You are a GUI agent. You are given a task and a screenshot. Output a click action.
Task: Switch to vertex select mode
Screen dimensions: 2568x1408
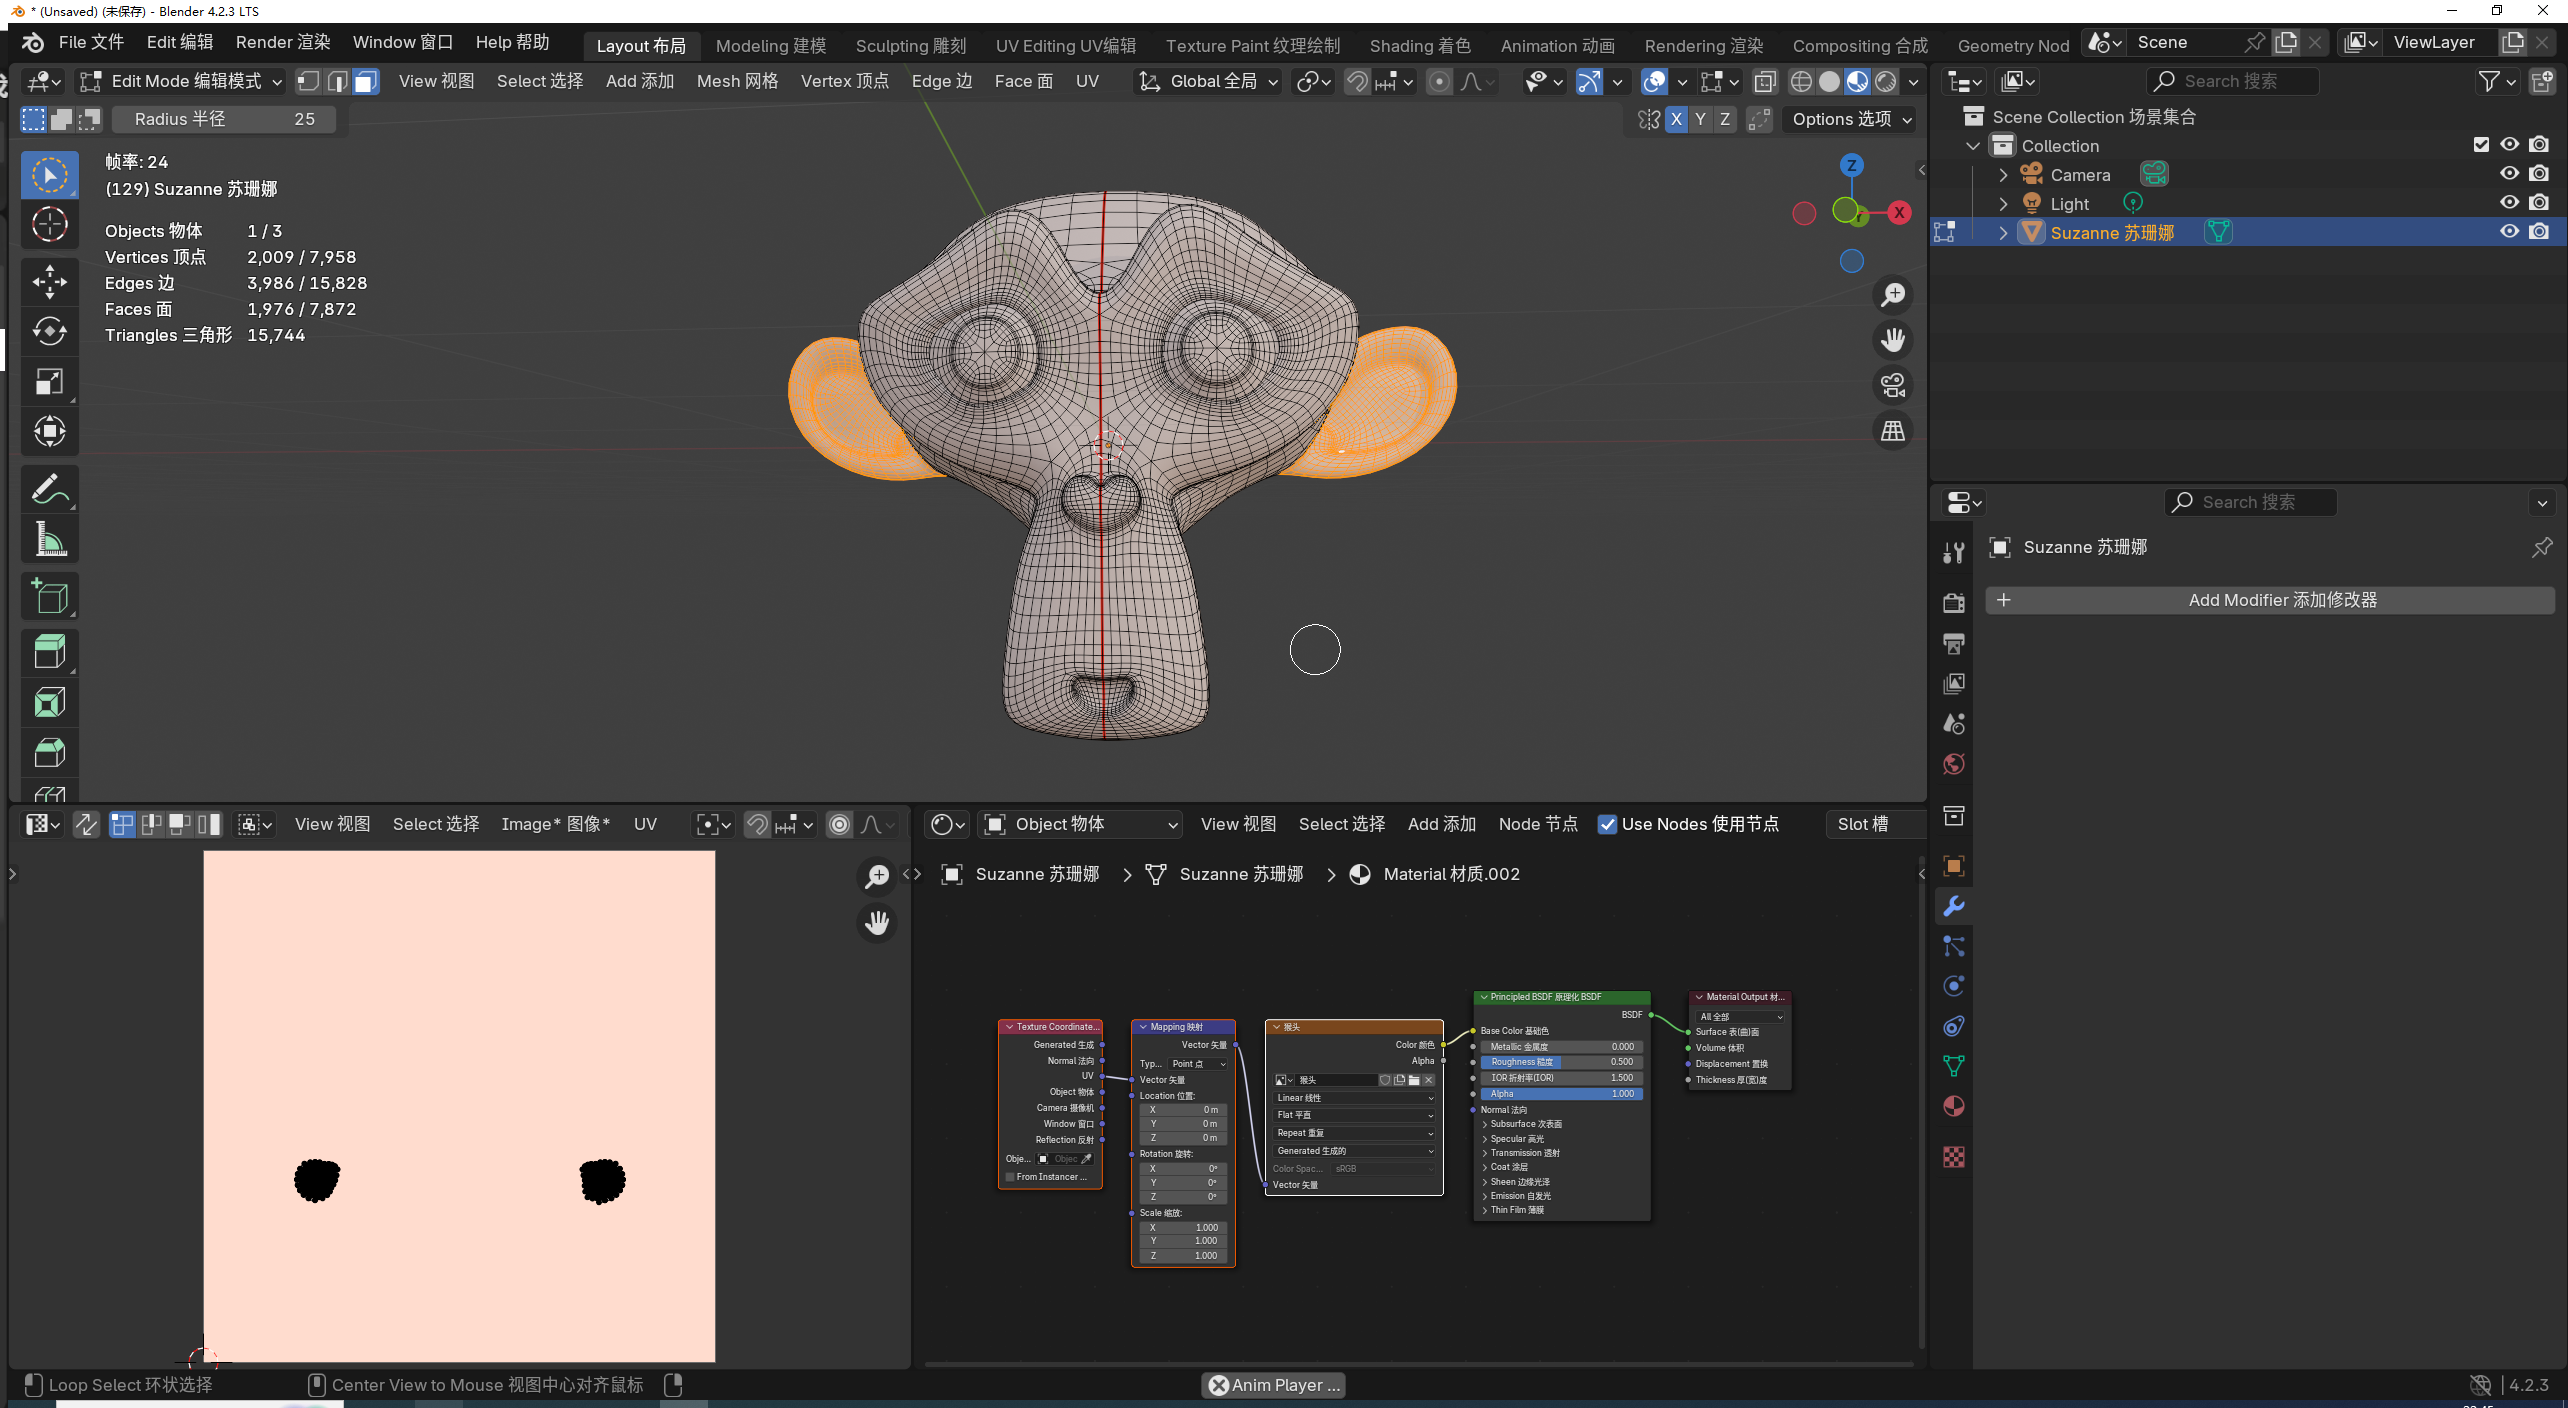coord(309,81)
